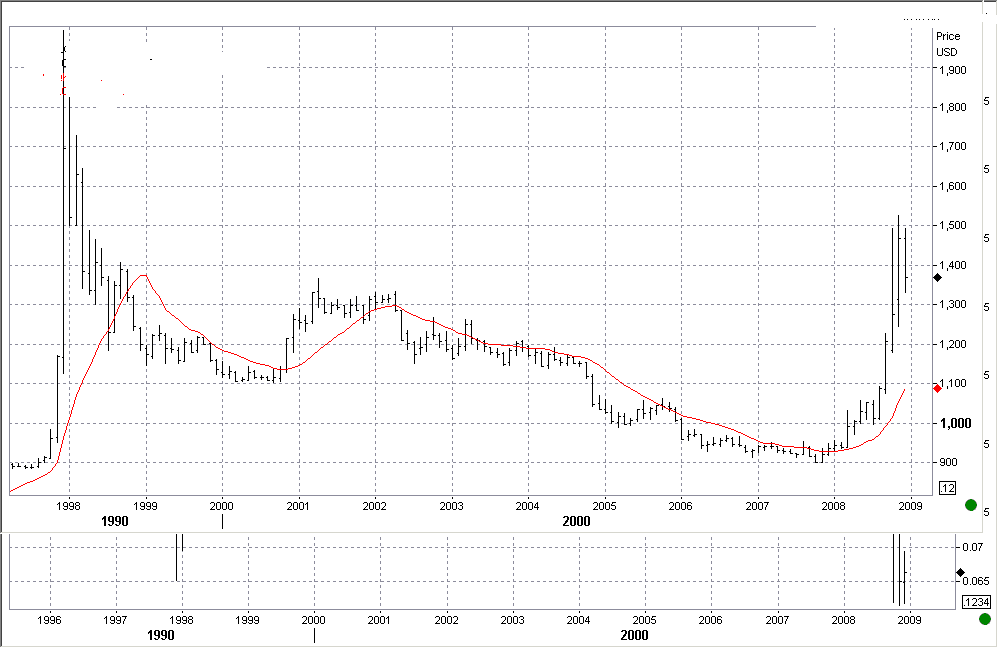Click the 1,900 price axis label

click(x=953, y=70)
